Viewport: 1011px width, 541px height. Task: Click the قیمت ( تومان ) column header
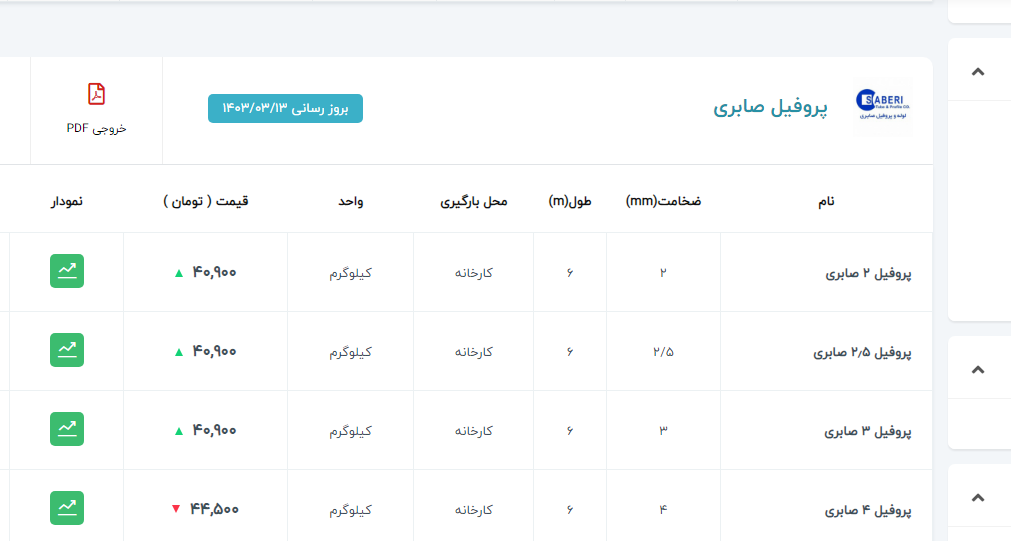coord(205,201)
